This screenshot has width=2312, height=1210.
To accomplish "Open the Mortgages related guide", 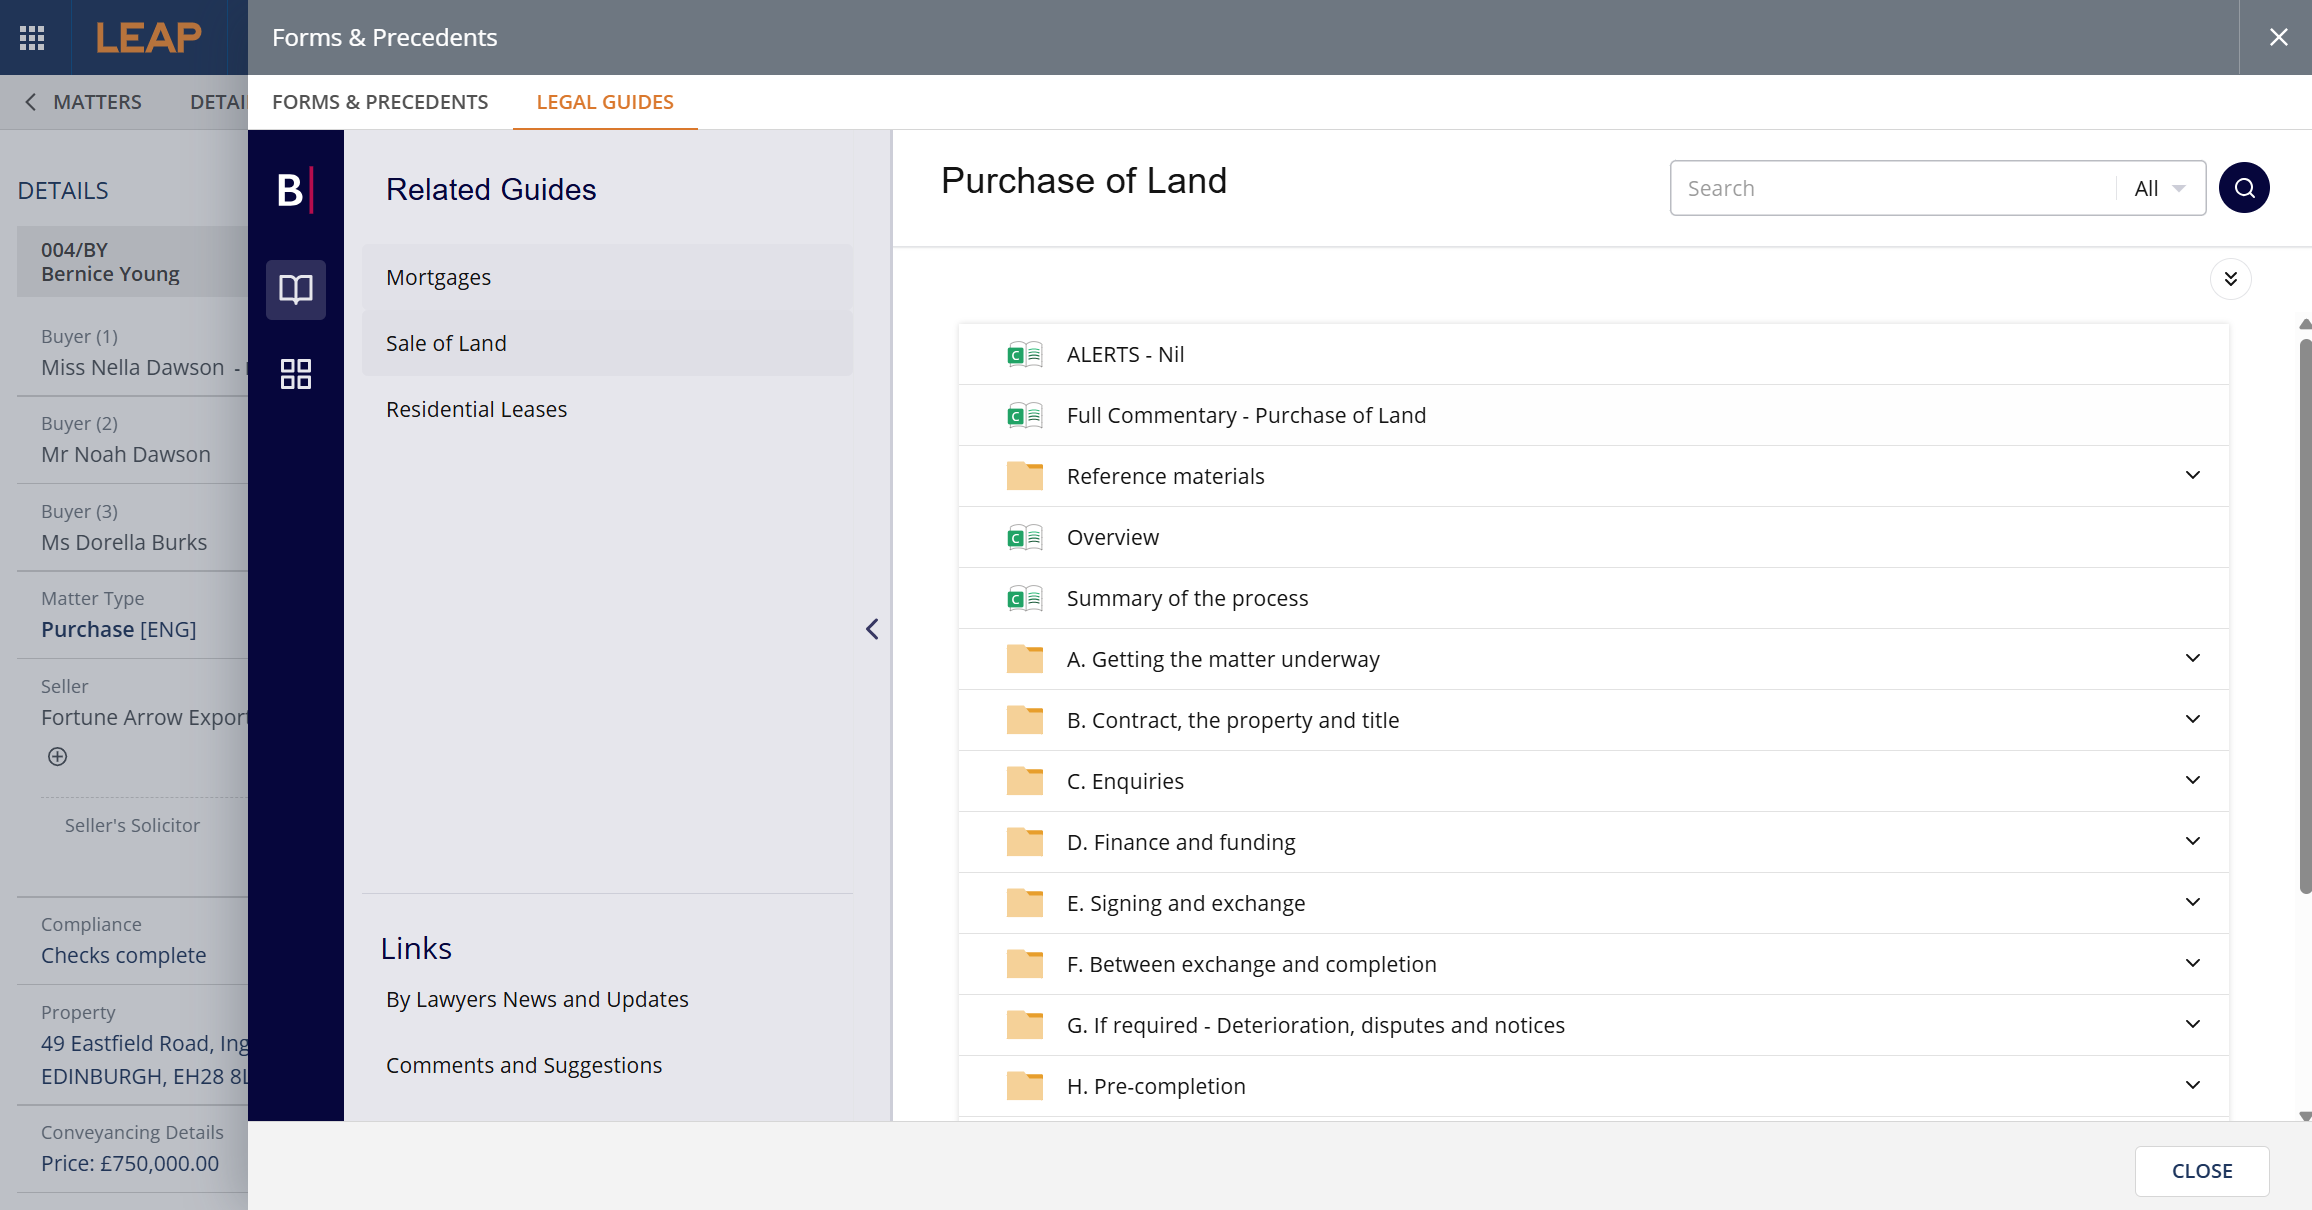I will (438, 278).
